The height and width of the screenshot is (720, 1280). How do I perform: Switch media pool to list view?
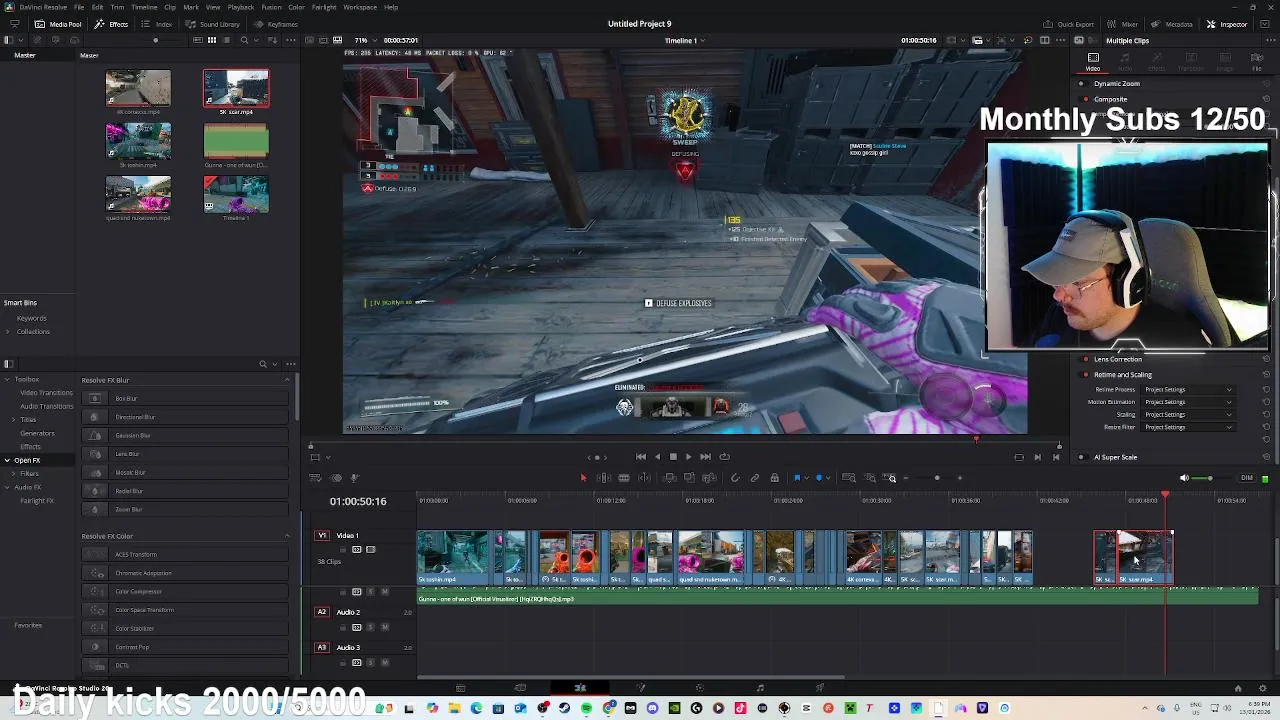pyautogui.click(x=227, y=41)
